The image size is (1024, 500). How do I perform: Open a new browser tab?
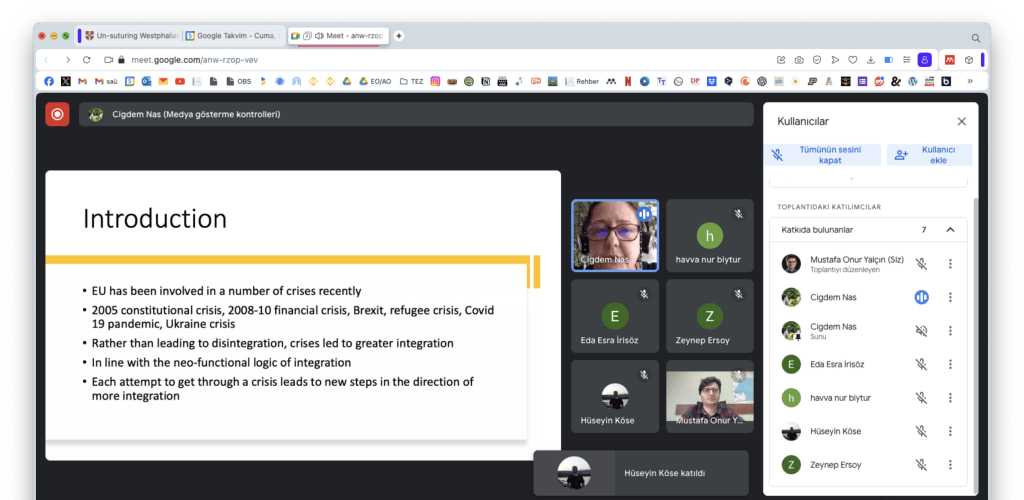pos(399,36)
